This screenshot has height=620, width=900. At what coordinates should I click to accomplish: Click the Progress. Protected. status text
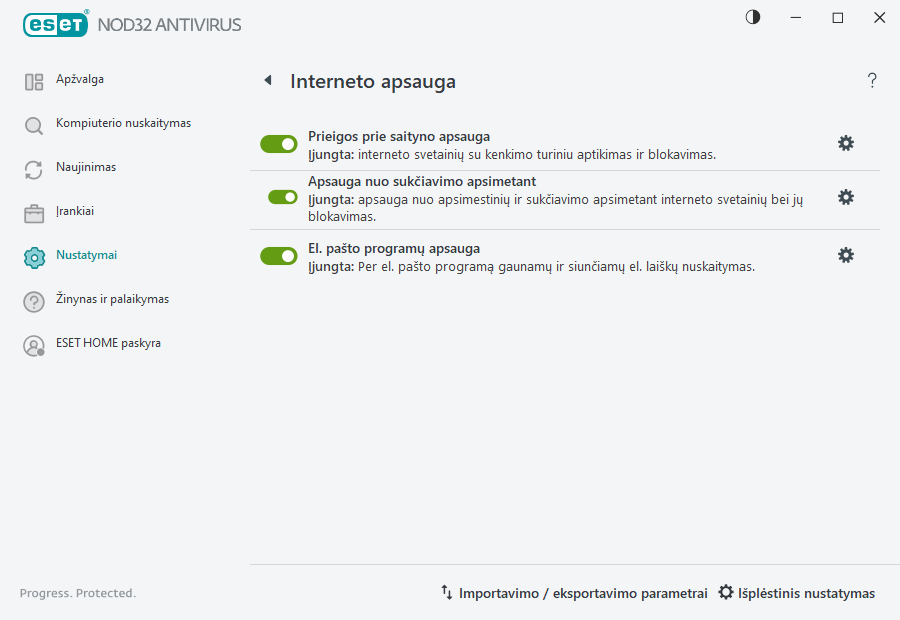coord(77,592)
